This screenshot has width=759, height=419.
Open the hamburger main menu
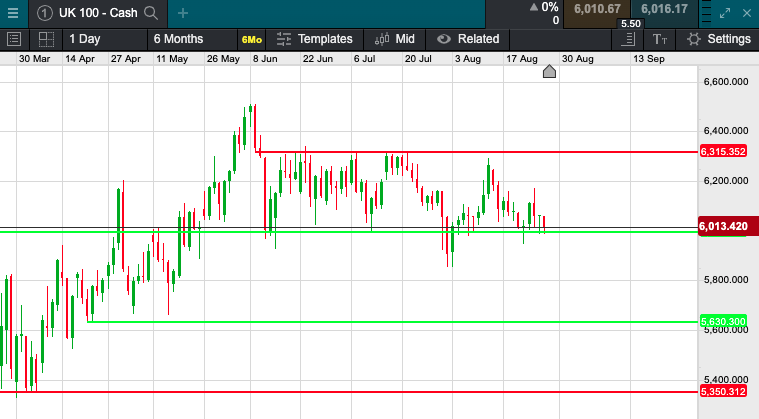point(13,13)
